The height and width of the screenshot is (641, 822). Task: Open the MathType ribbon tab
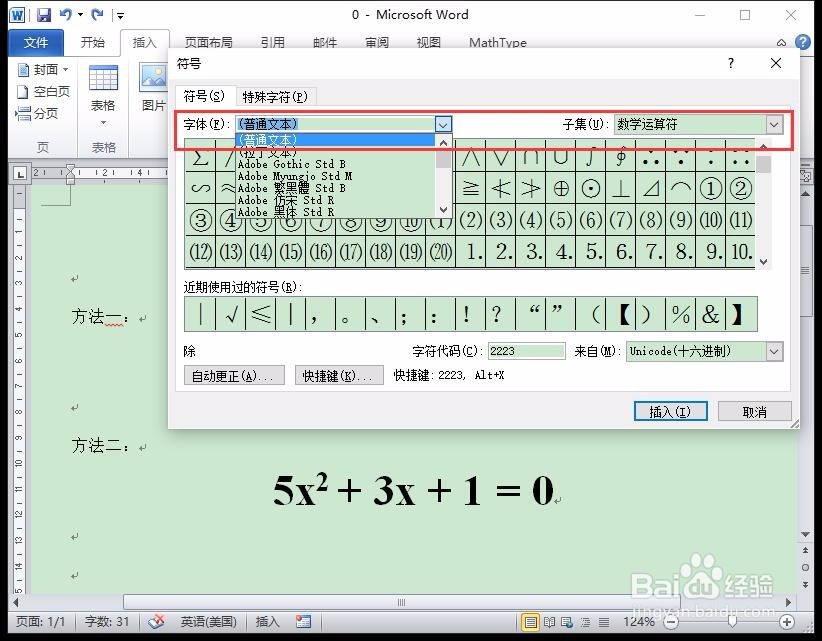[497, 42]
